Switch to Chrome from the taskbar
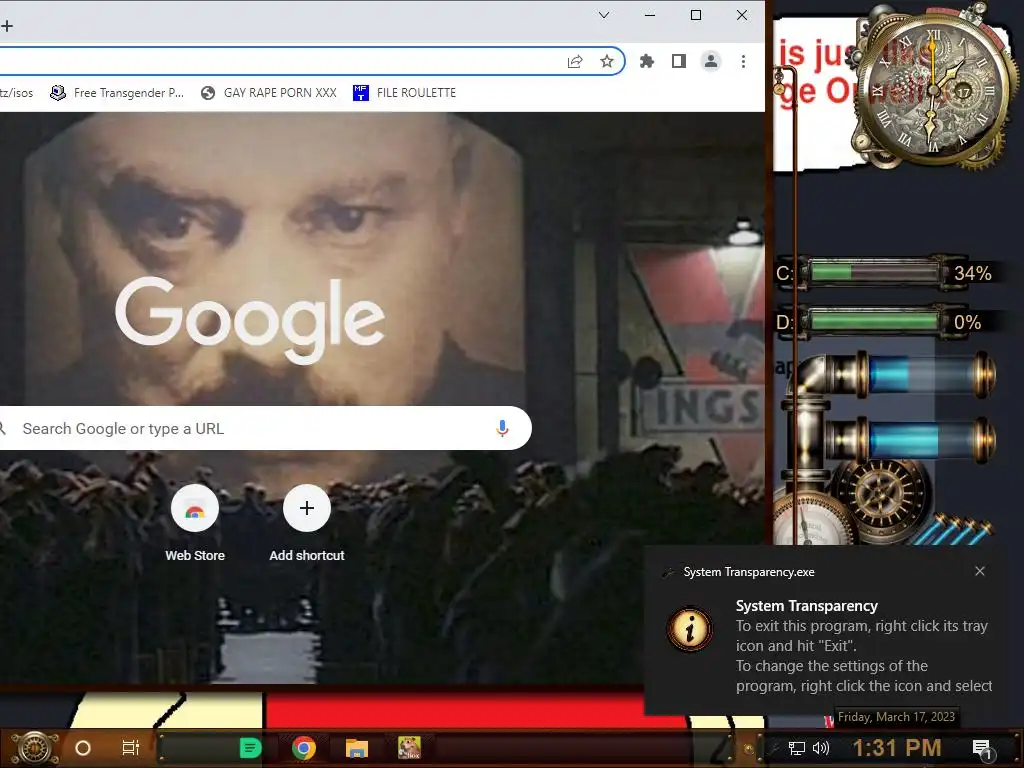Viewport: 1024px width, 768px height. (304, 748)
